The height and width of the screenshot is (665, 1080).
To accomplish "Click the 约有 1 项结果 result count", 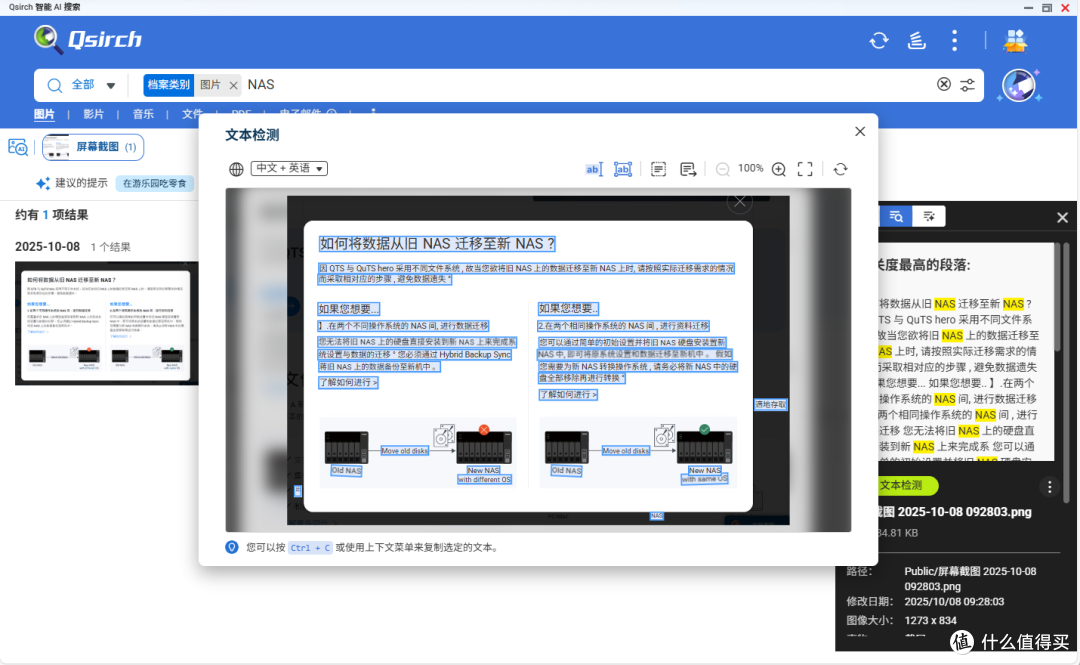I will (x=52, y=215).
